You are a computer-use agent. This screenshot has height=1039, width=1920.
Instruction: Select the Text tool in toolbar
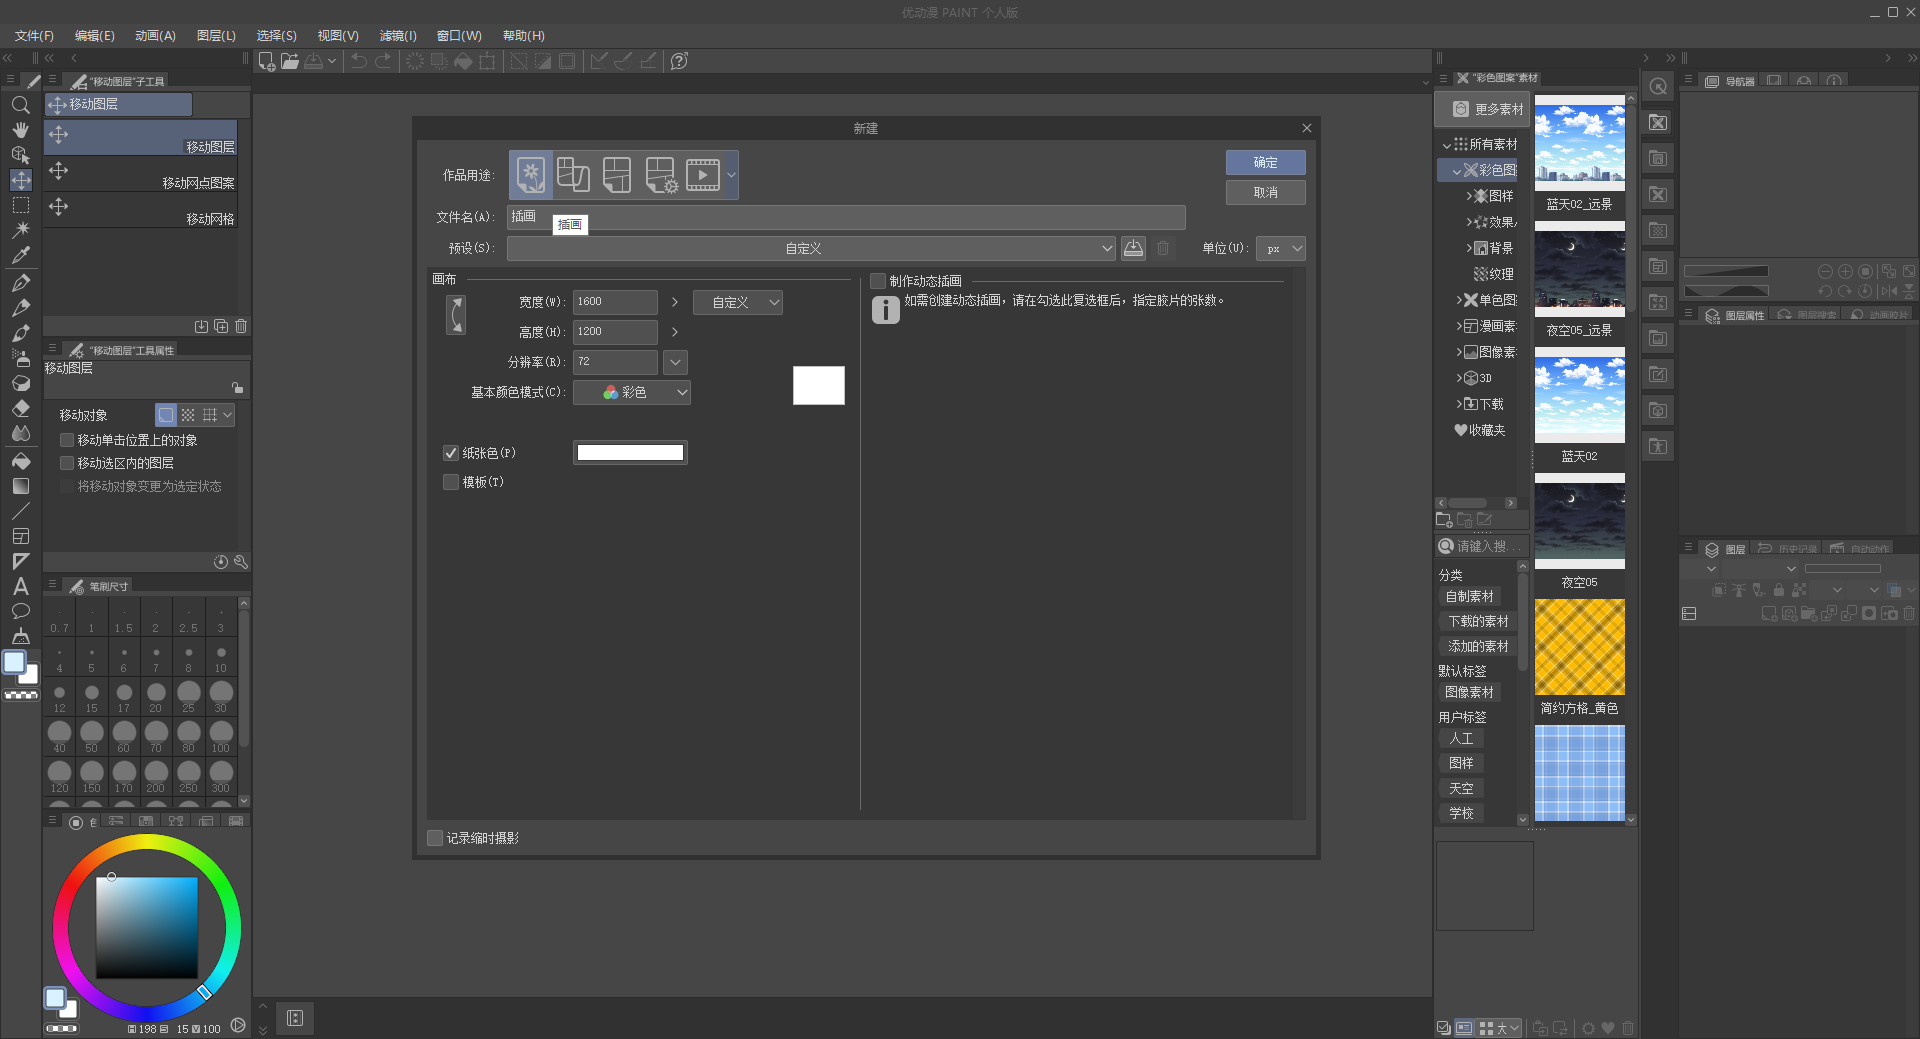coord(20,587)
